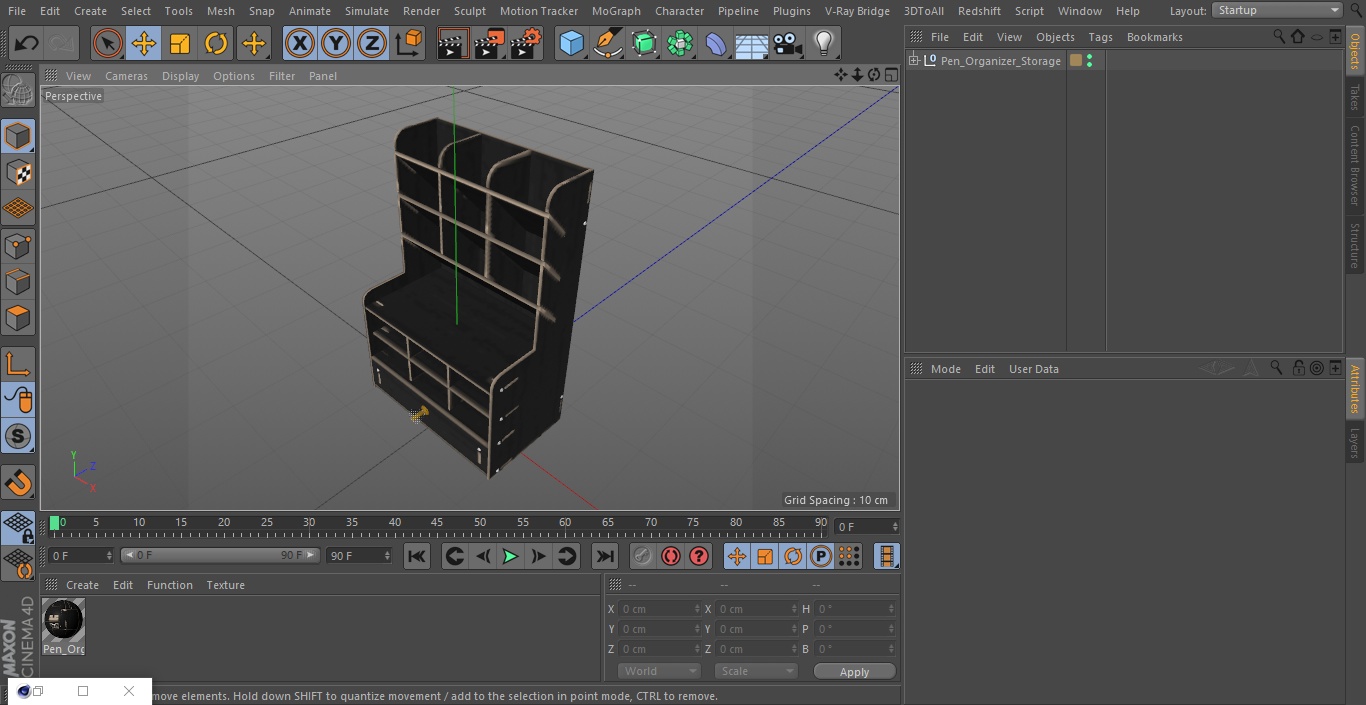Add a Floor environment object
Viewport: 1366px width, 705px height.
752,44
